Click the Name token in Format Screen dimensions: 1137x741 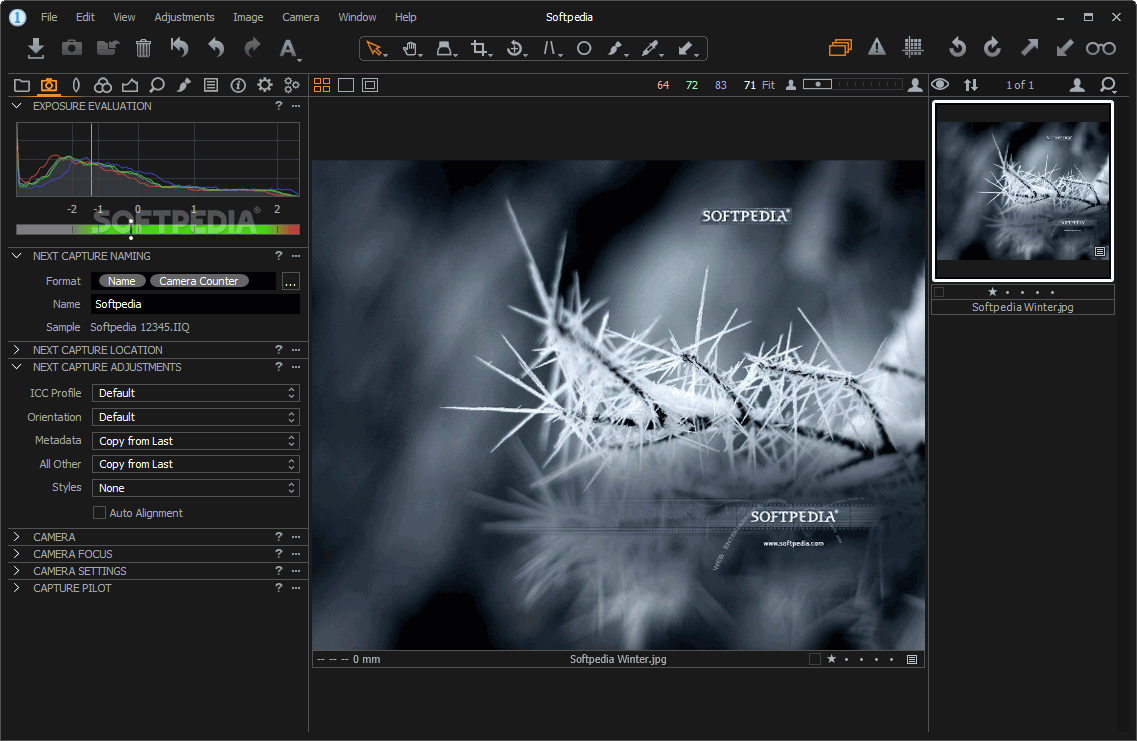tap(122, 281)
